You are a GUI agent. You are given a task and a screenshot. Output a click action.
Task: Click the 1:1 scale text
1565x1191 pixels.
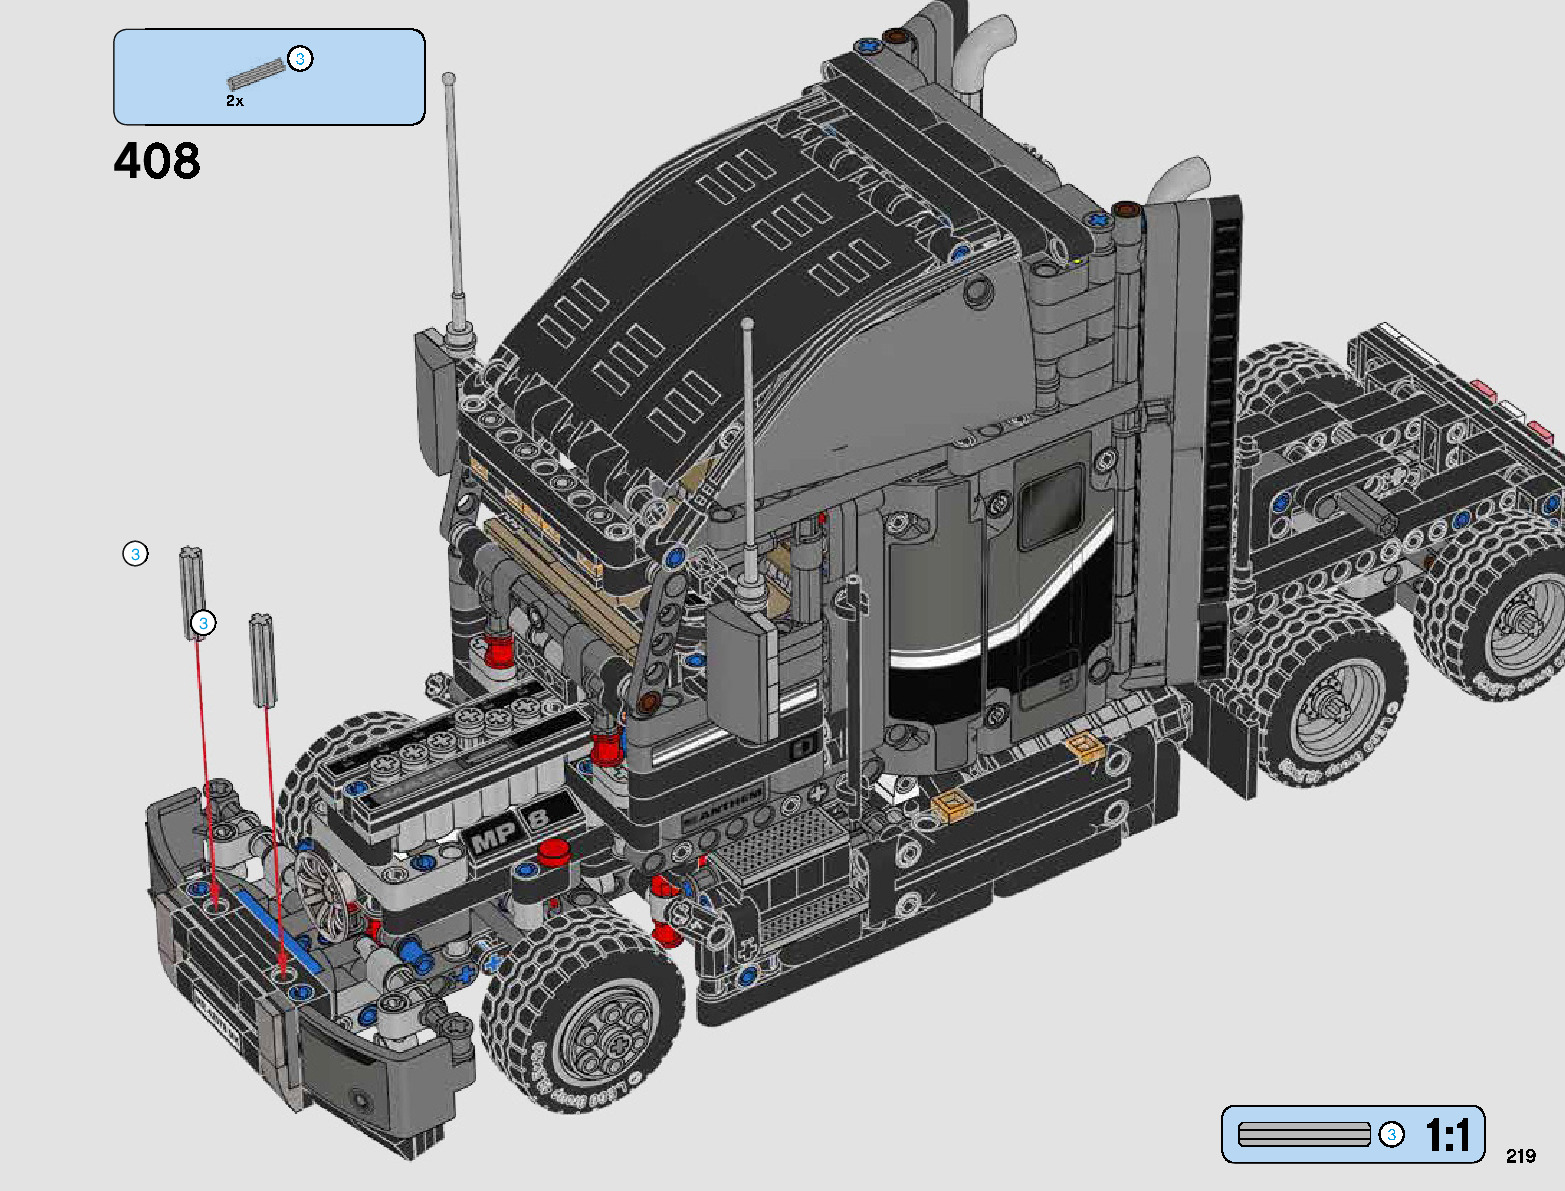tap(1447, 1136)
